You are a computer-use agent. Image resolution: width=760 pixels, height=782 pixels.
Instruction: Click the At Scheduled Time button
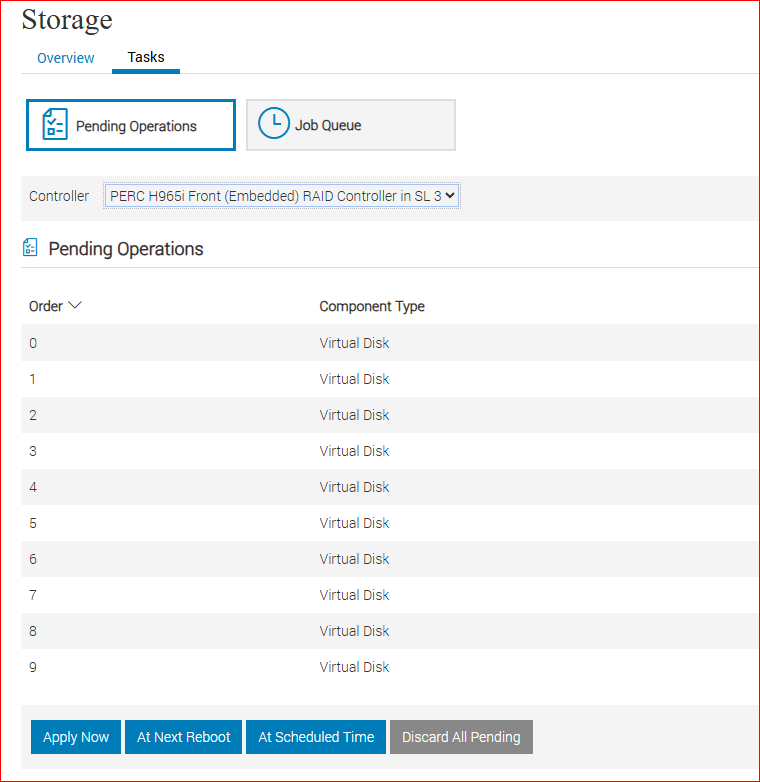(x=316, y=737)
